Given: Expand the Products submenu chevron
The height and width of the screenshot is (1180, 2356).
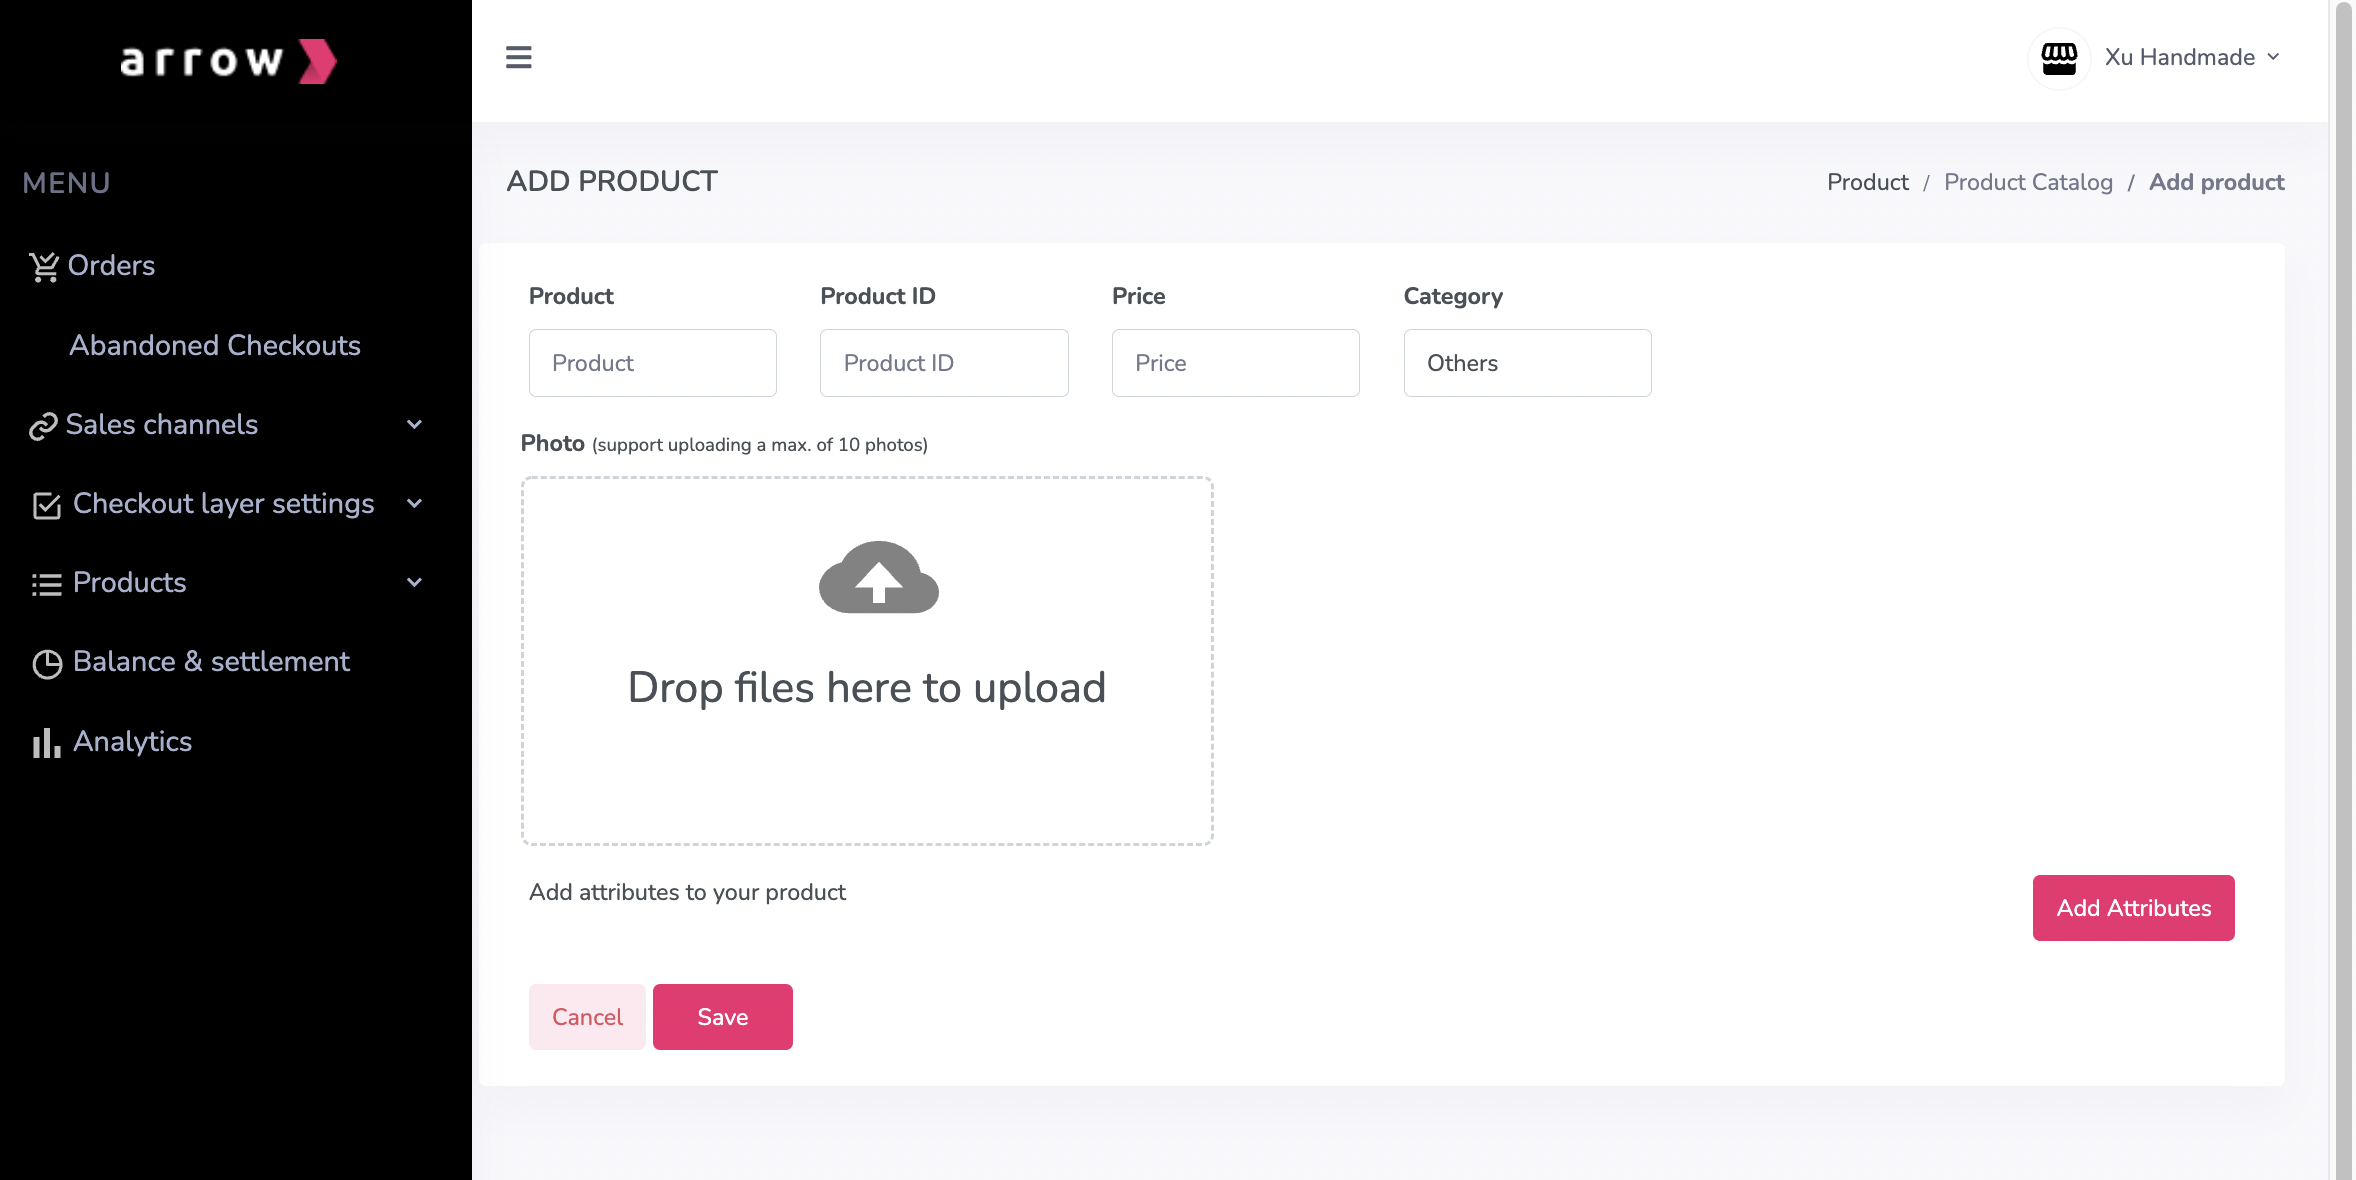Looking at the screenshot, I should coord(414,583).
